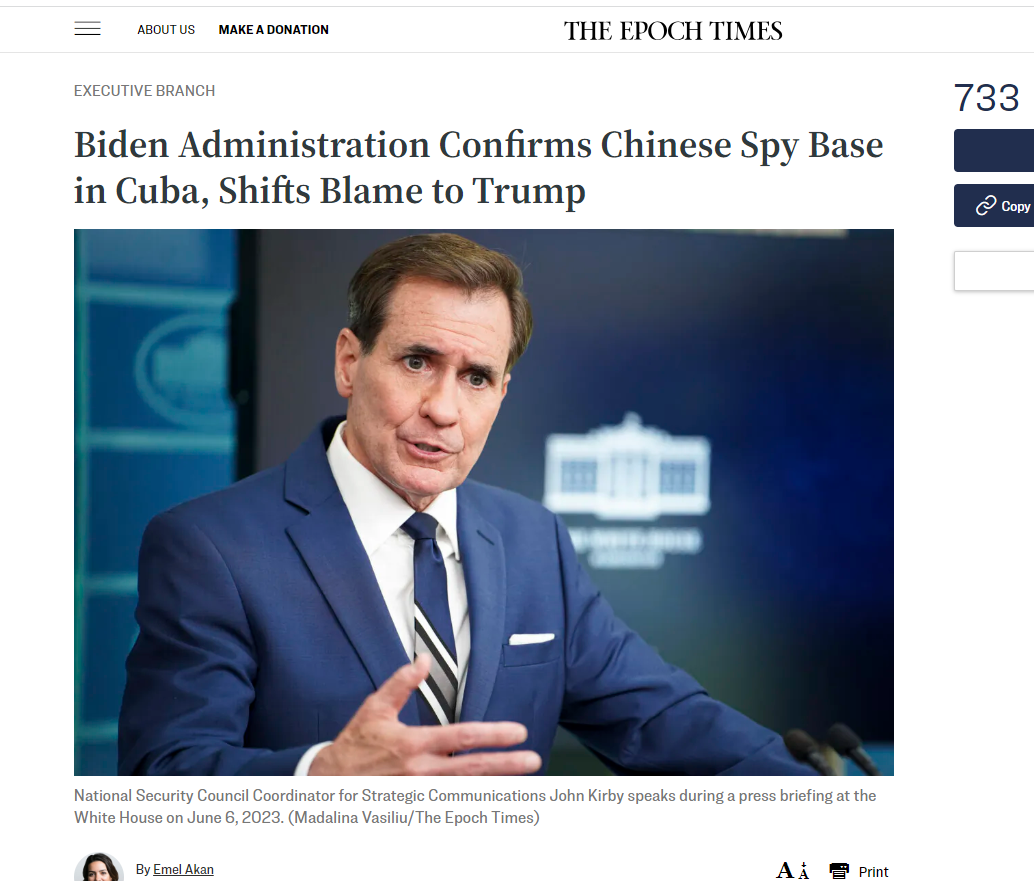The height and width of the screenshot is (881, 1034).
Task: Click the white outlined box under Copy
Action: tap(994, 270)
